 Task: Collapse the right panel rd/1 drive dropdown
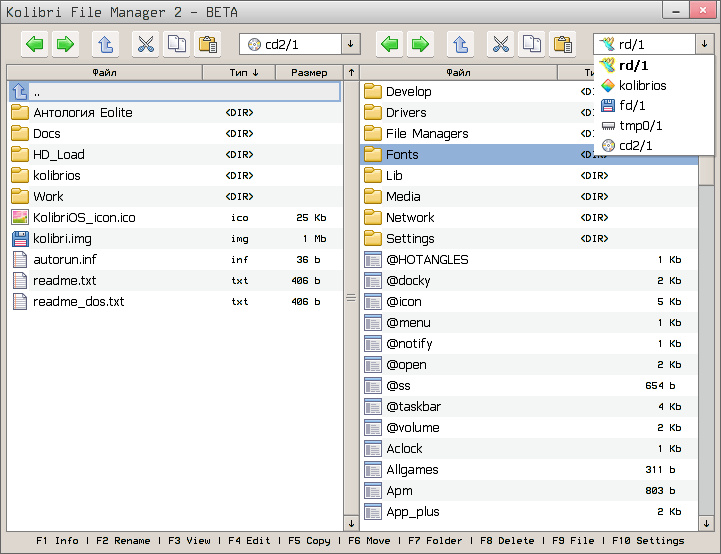(704, 44)
